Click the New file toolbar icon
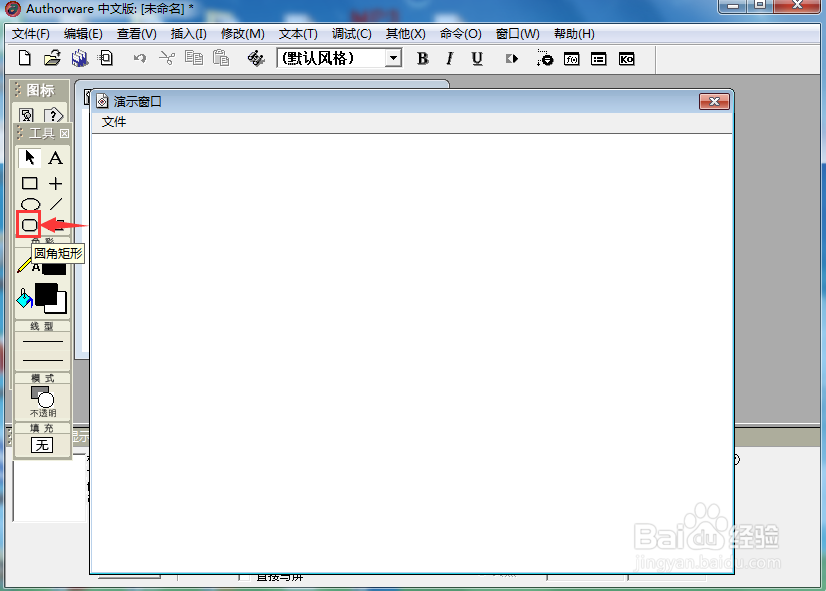 pyautogui.click(x=25, y=58)
